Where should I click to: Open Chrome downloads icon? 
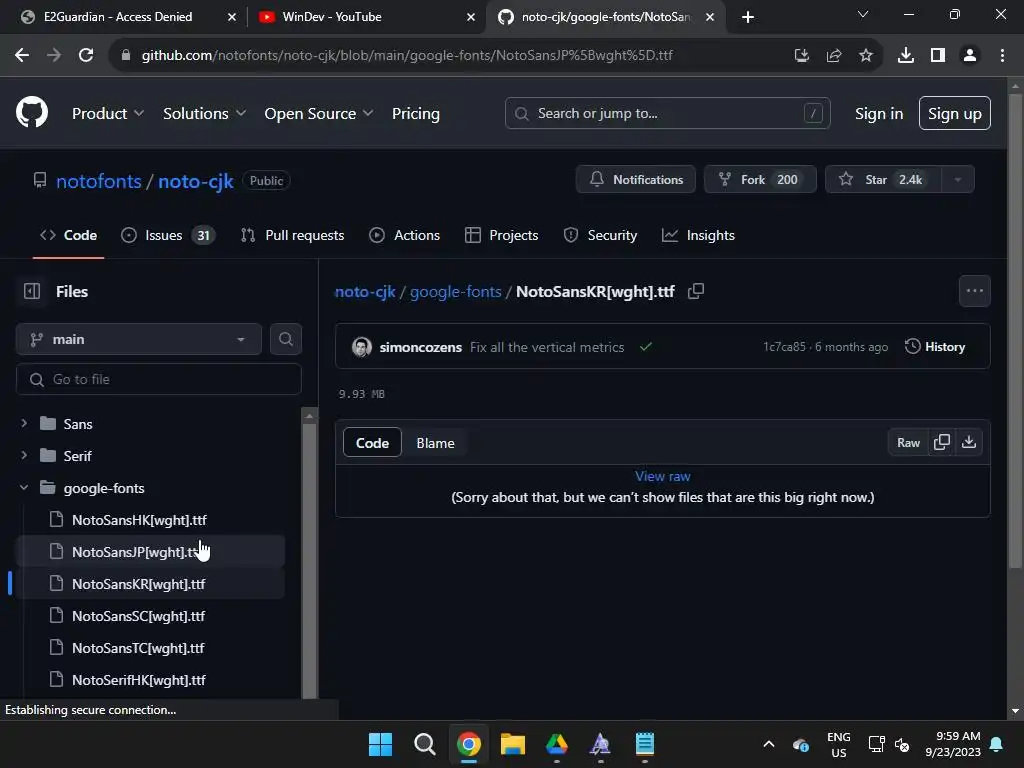[906, 56]
